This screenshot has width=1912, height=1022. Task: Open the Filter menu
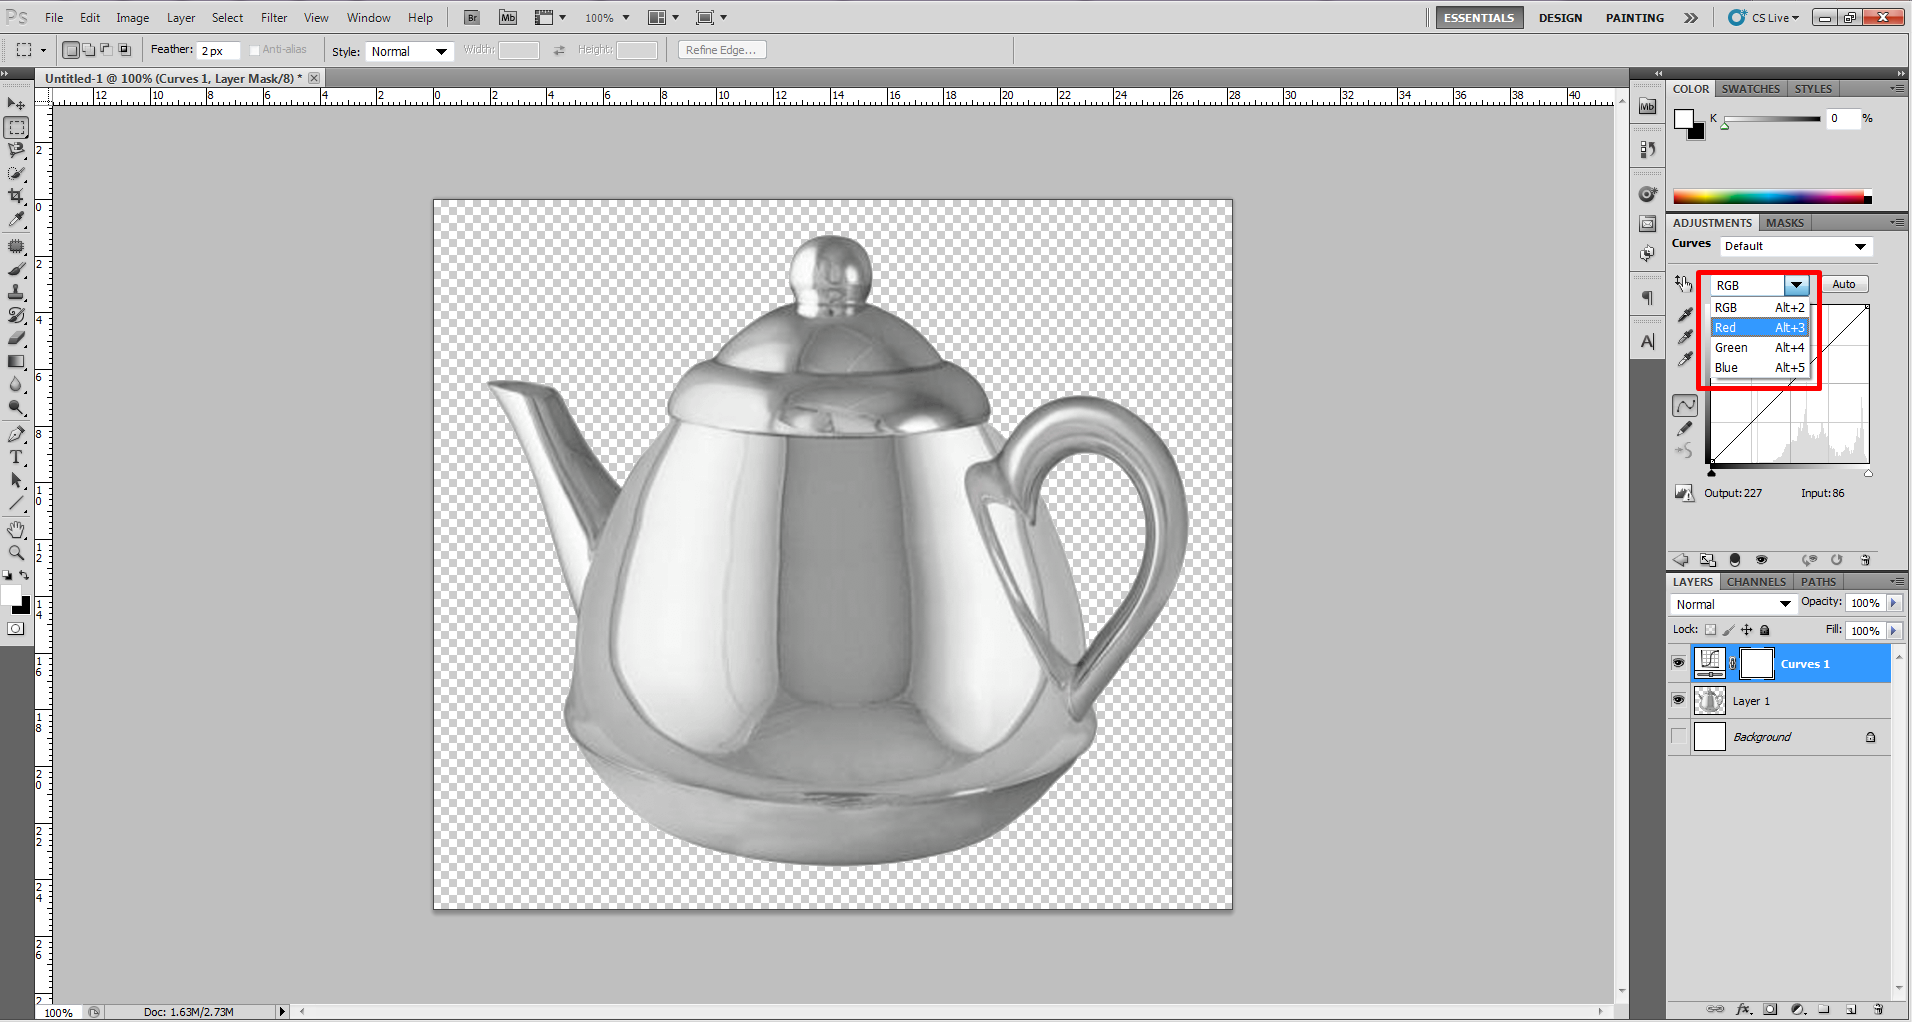pyautogui.click(x=274, y=18)
